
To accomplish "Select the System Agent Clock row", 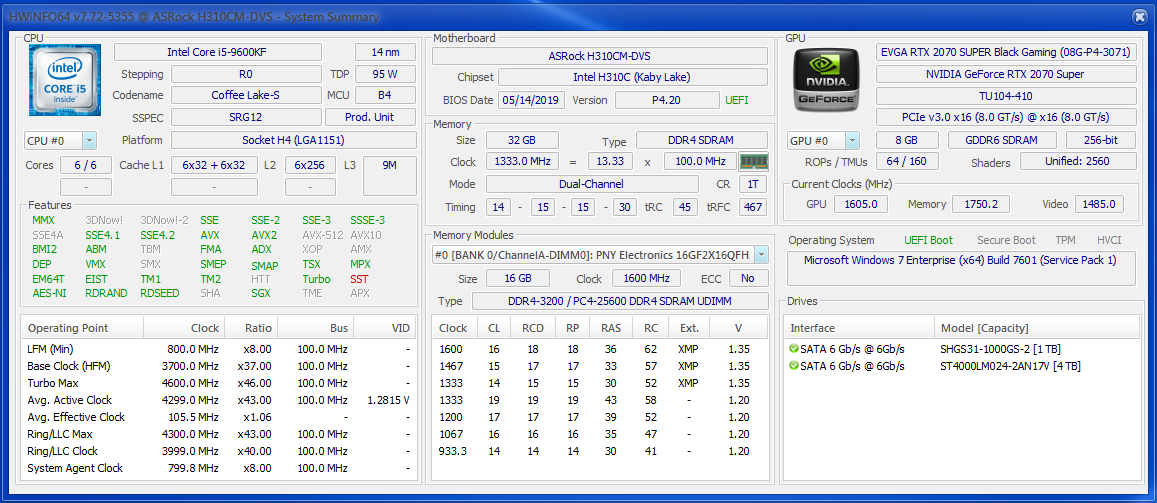I will (218, 468).
